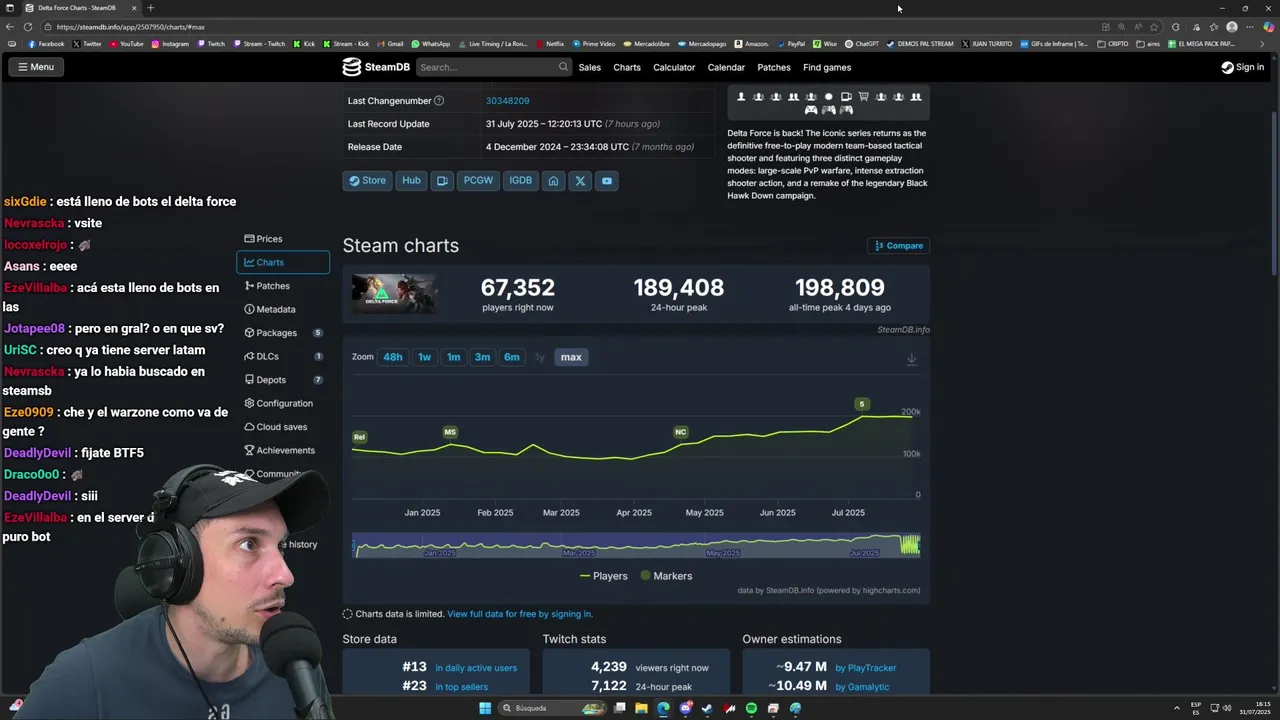The height and width of the screenshot is (720, 1280).
Task: Select the Charts sidebar tab
Action: tap(283, 262)
